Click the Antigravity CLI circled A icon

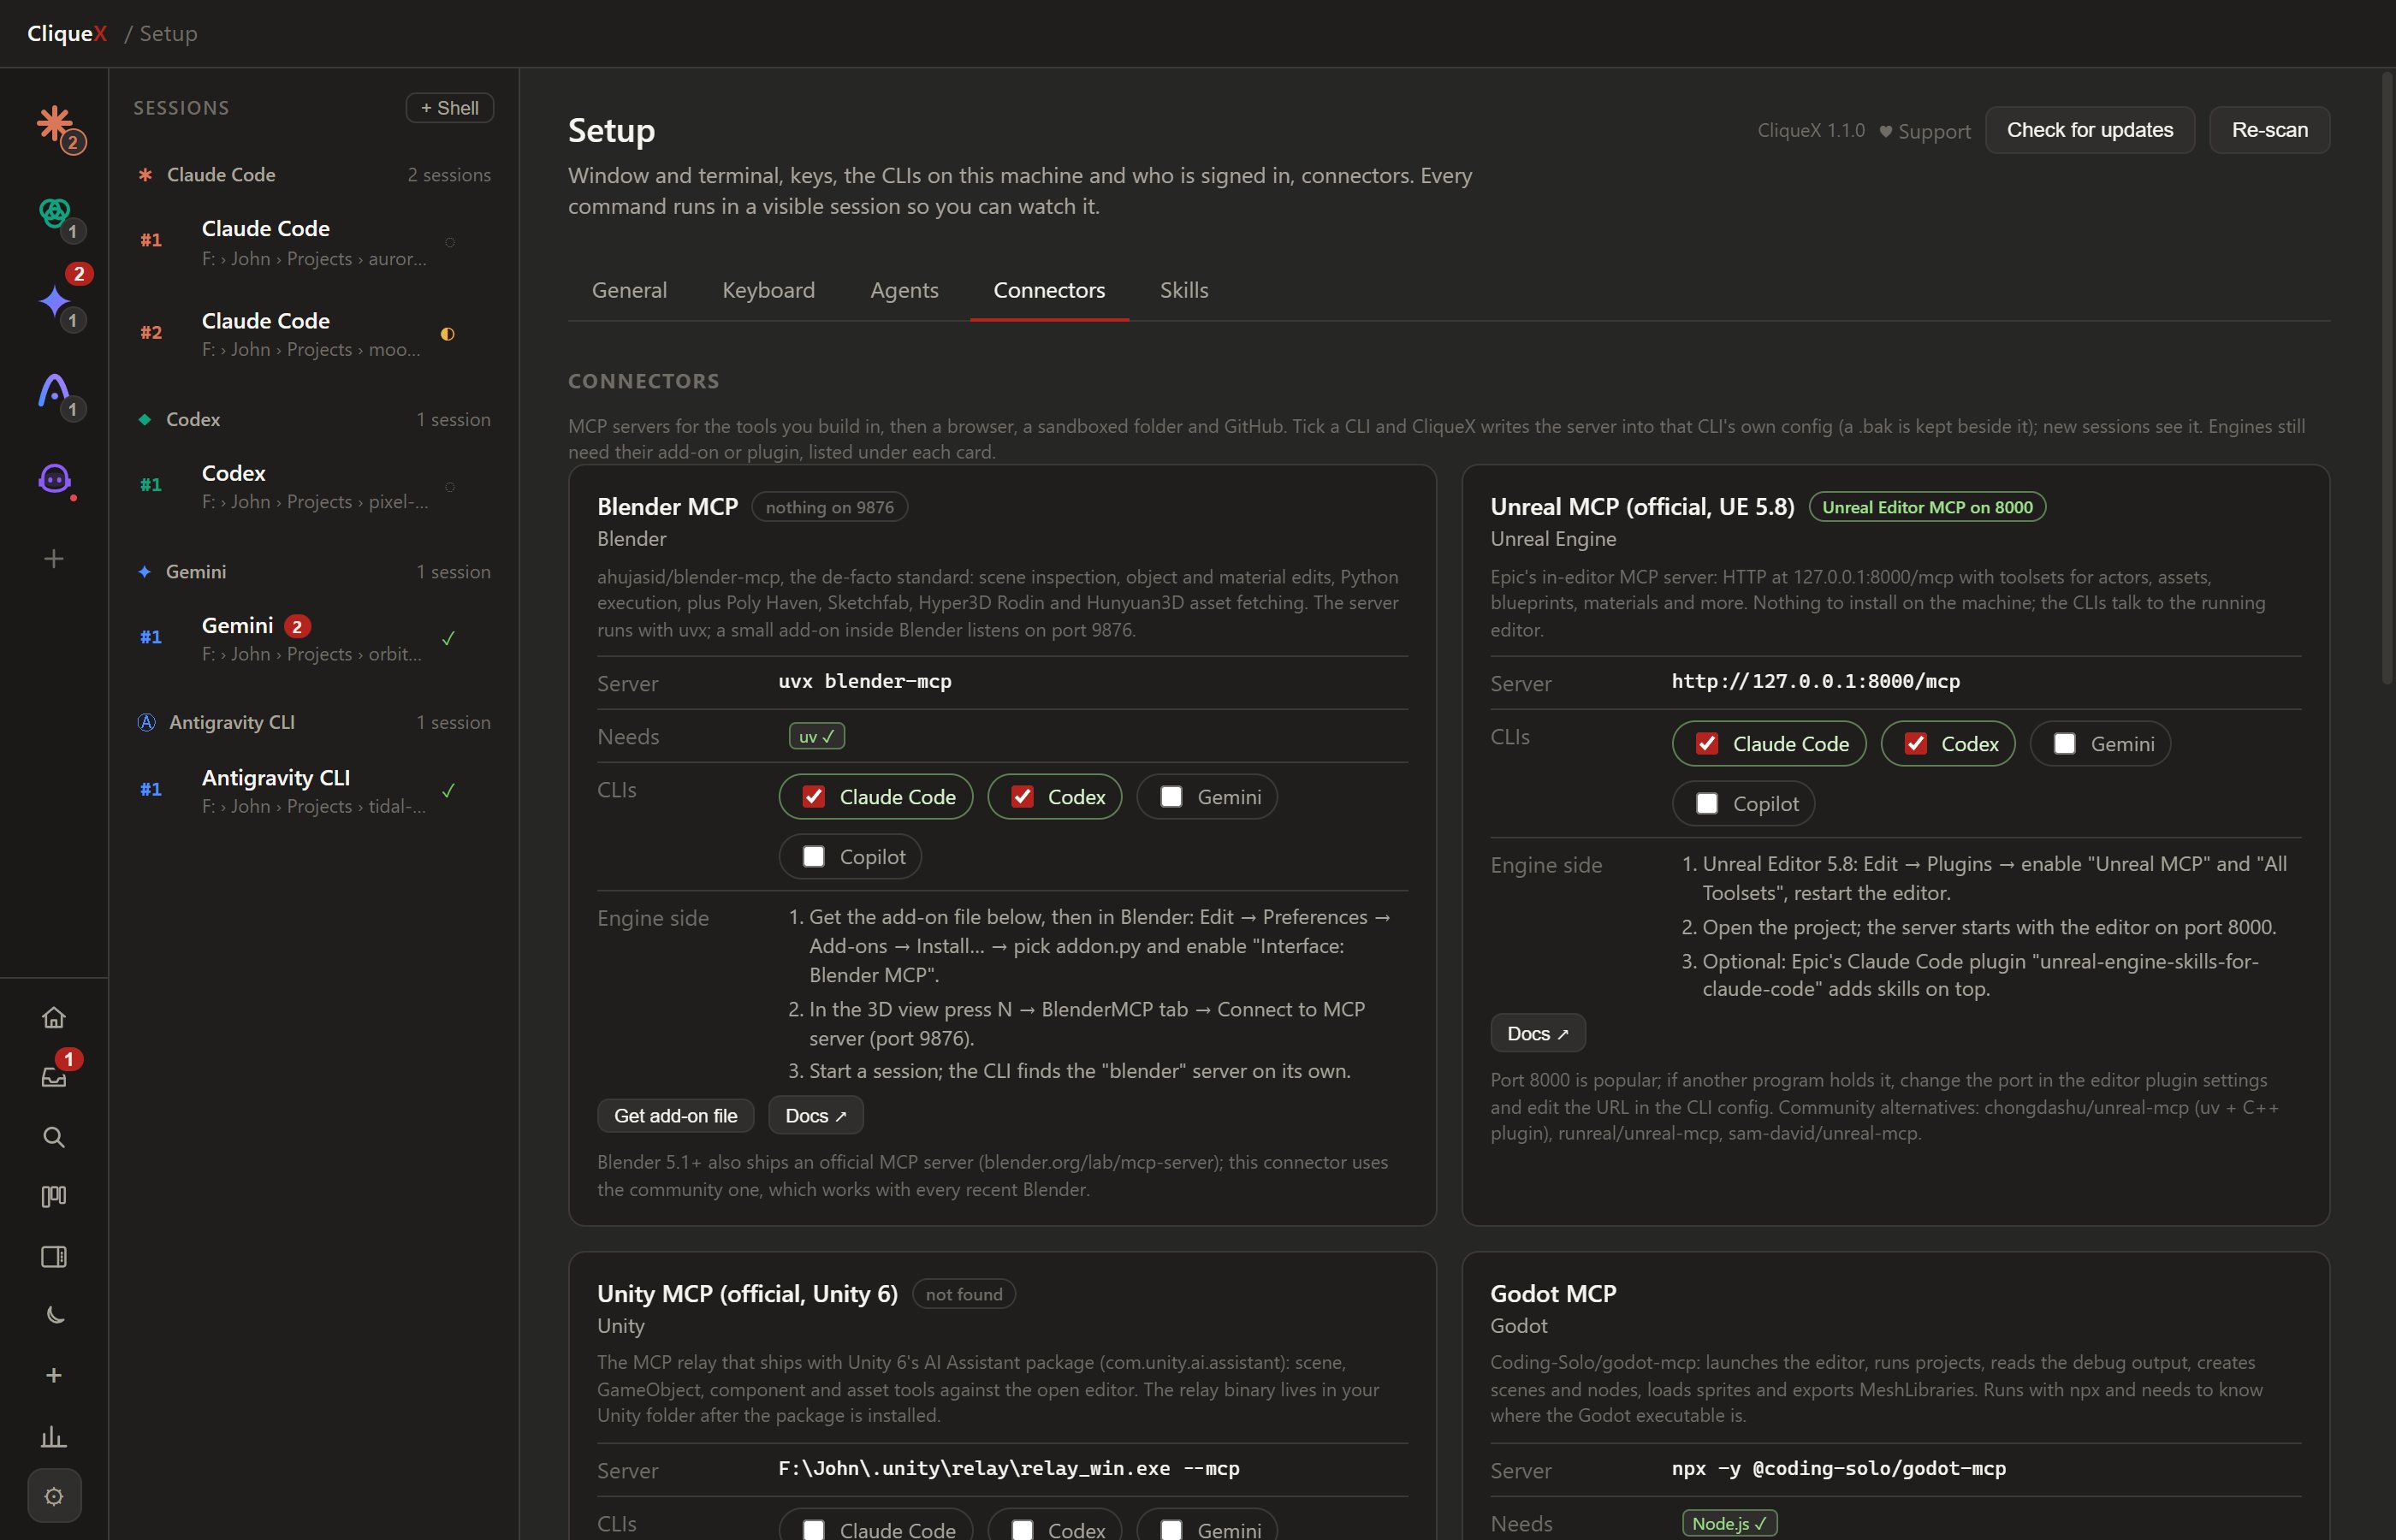(146, 722)
